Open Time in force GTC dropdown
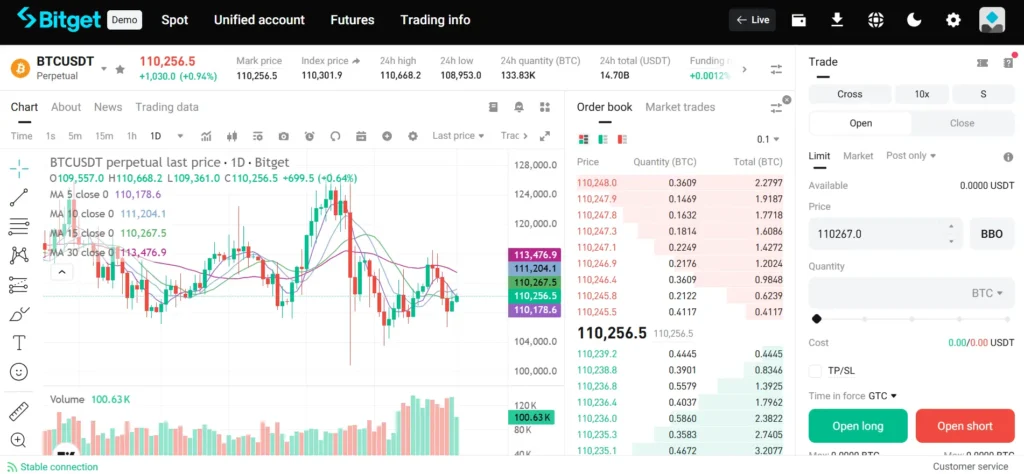The width and height of the screenshot is (1024, 474). click(x=882, y=396)
